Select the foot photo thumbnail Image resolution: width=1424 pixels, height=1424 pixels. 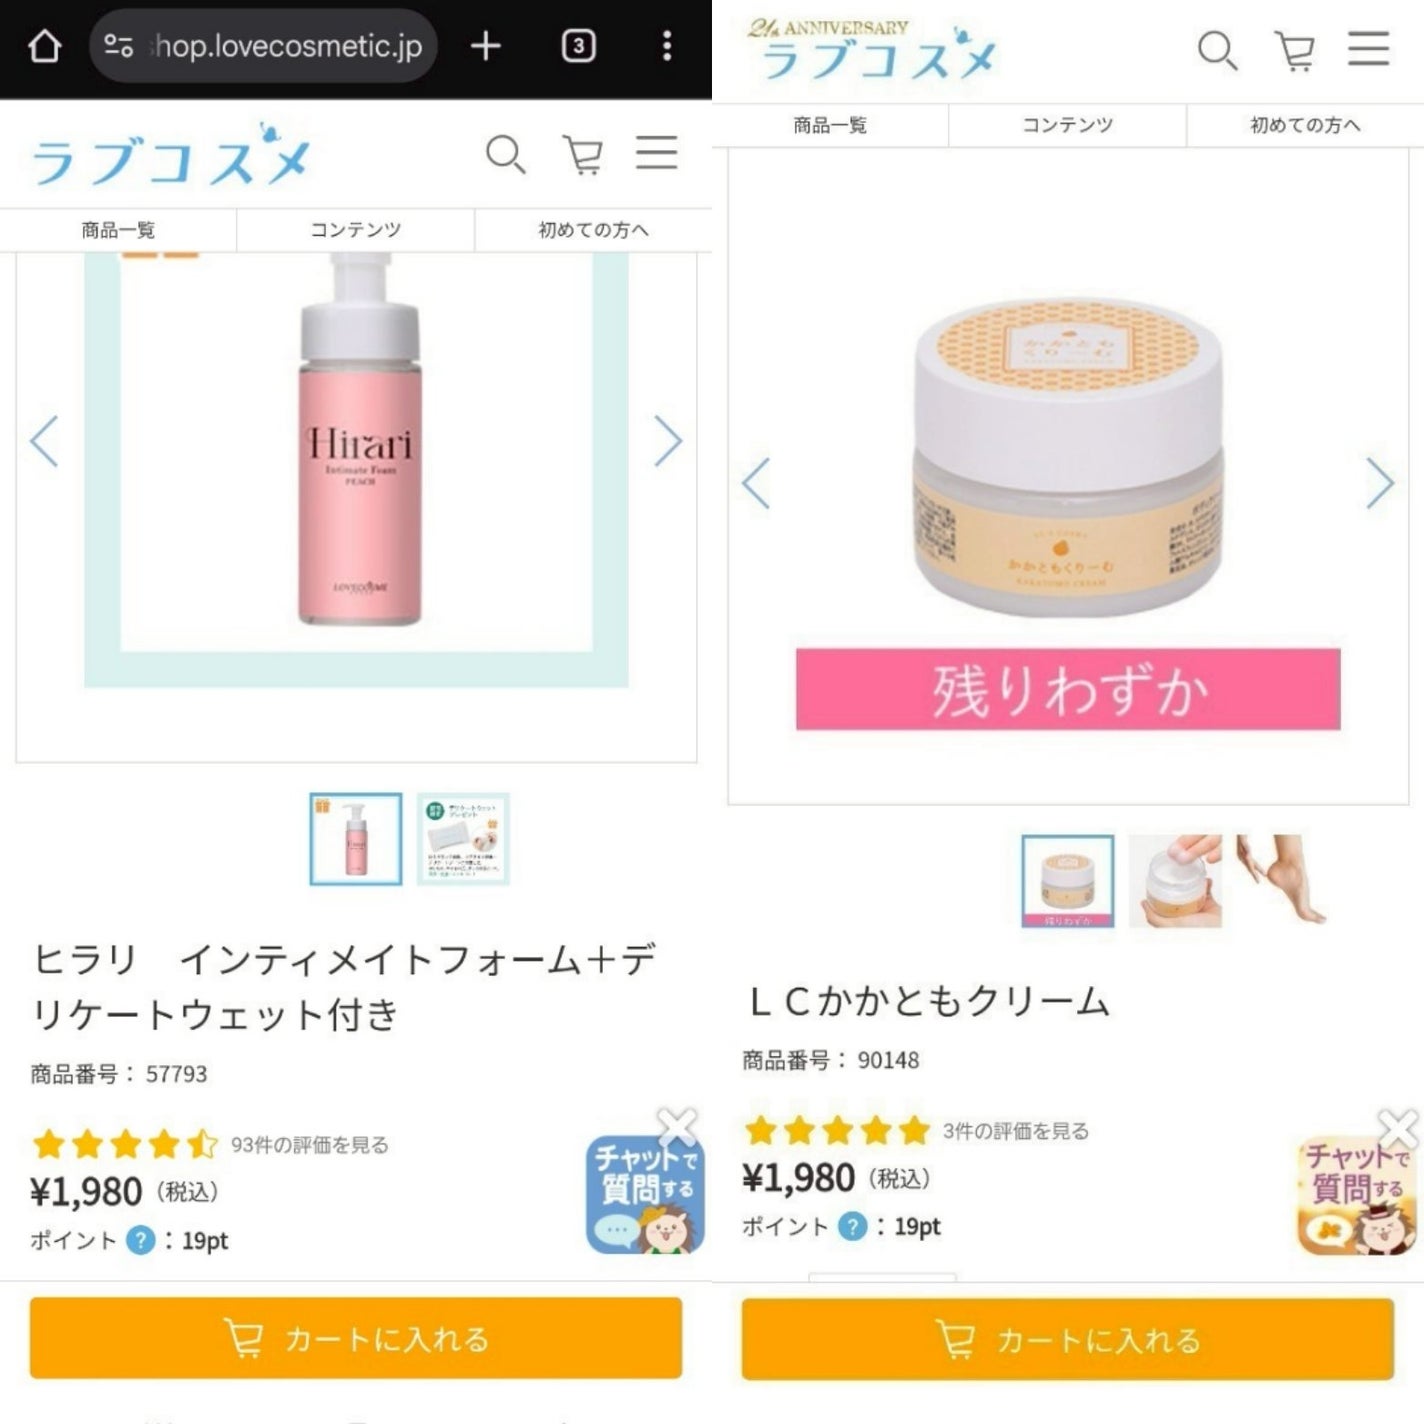[x=1281, y=880]
